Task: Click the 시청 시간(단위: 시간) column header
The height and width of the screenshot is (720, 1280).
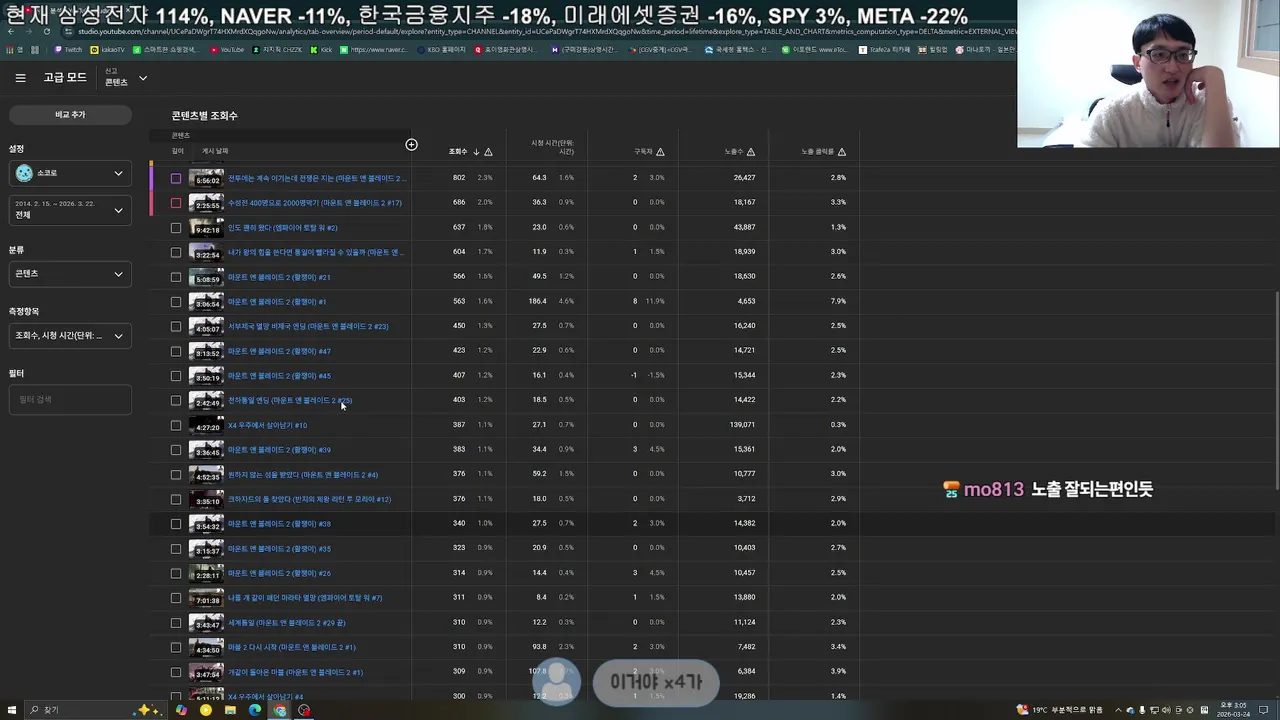Action: tap(552, 147)
